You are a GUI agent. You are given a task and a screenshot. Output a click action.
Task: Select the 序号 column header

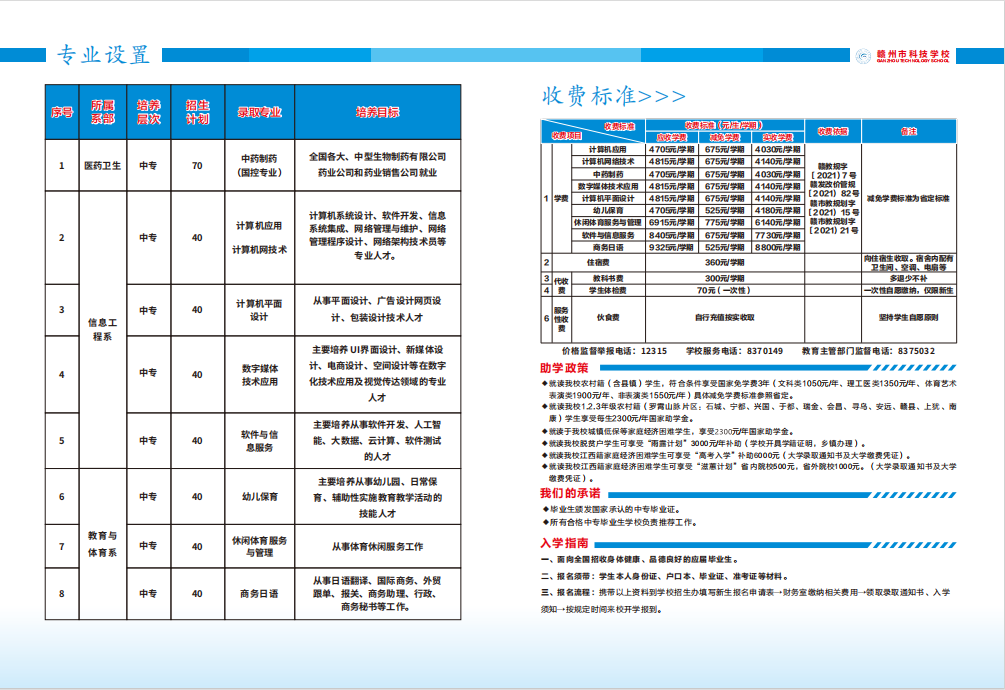click(x=62, y=112)
